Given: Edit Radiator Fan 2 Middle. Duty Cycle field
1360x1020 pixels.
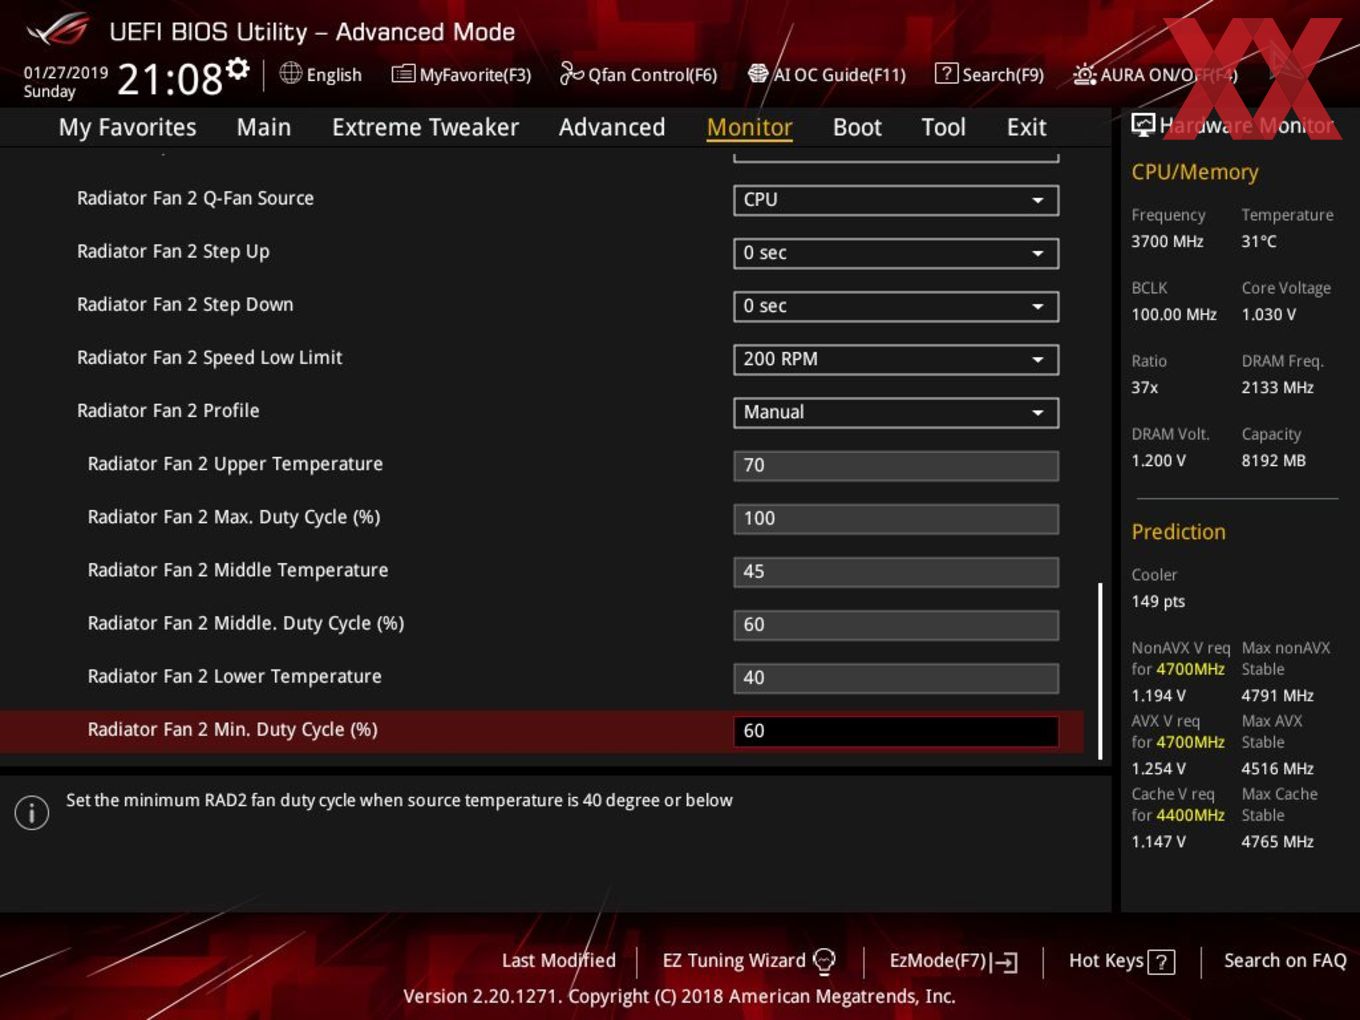Looking at the screenshot, I should click(x=896, y=624).
